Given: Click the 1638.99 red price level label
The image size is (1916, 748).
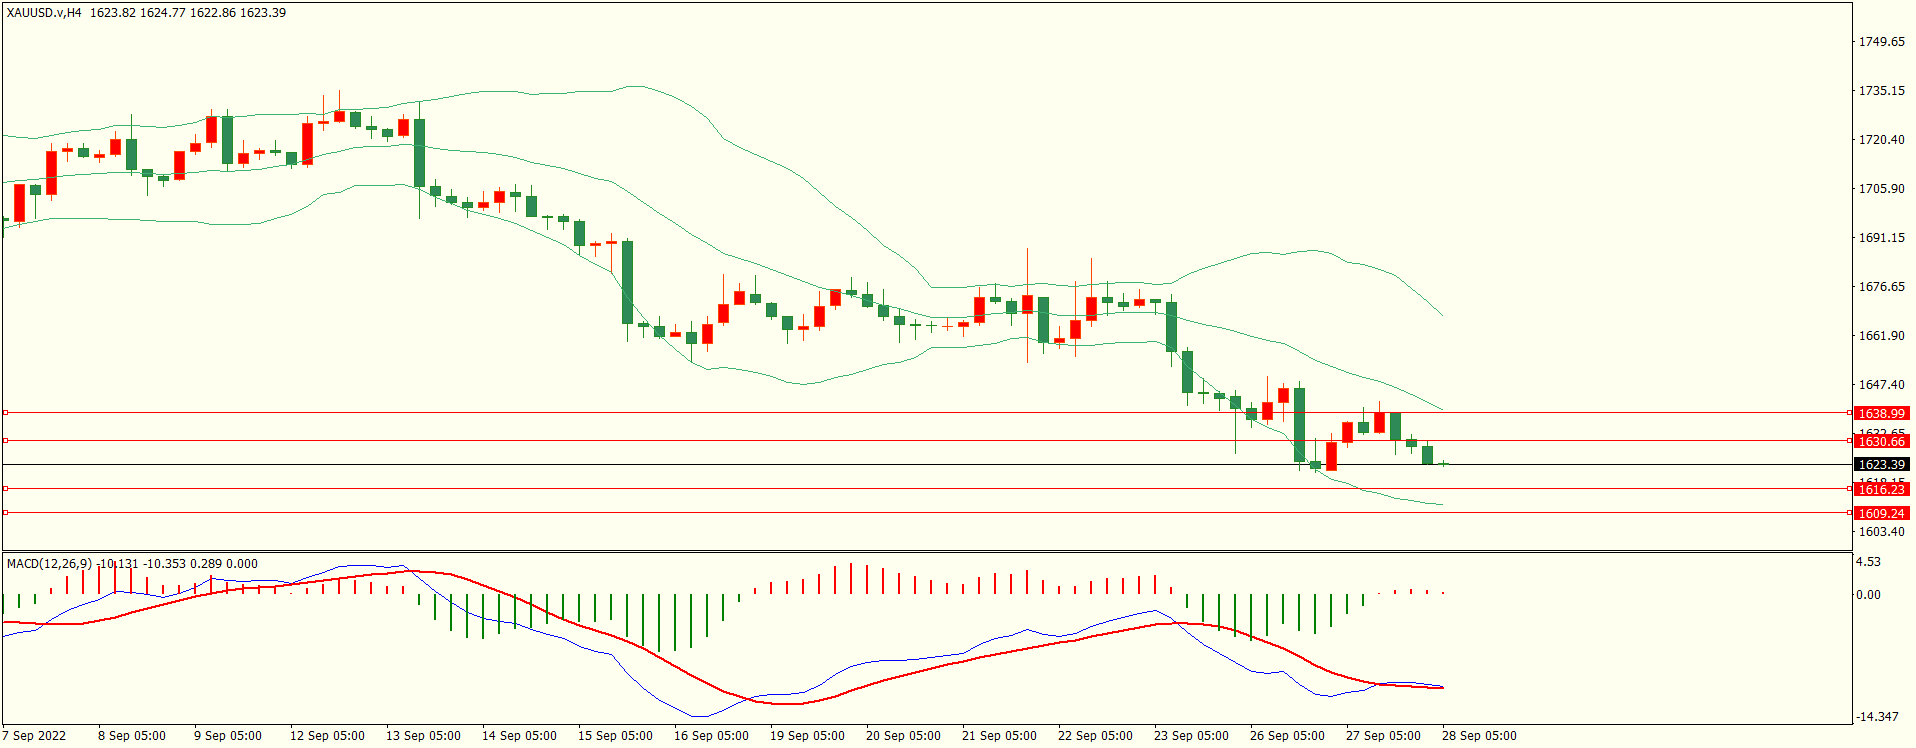Looking at the screenshot, I should pyautogui.click(x=1881, y=413).
